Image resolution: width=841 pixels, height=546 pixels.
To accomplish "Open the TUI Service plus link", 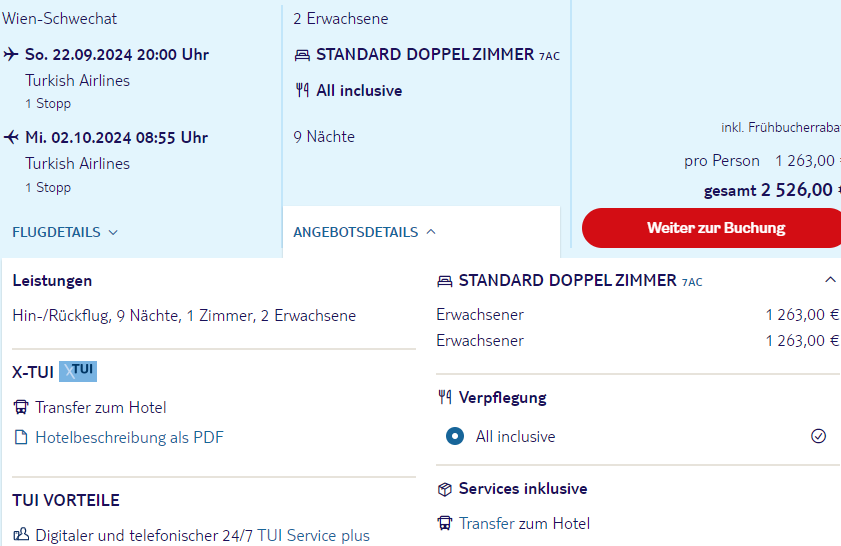I will coord(313,535).
